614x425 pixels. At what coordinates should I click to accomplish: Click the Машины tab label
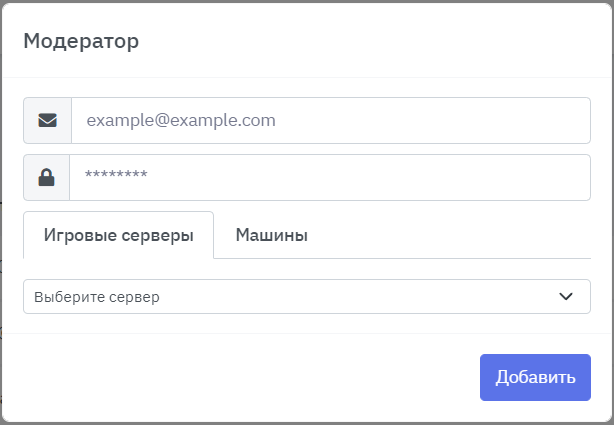pos(271,236)
